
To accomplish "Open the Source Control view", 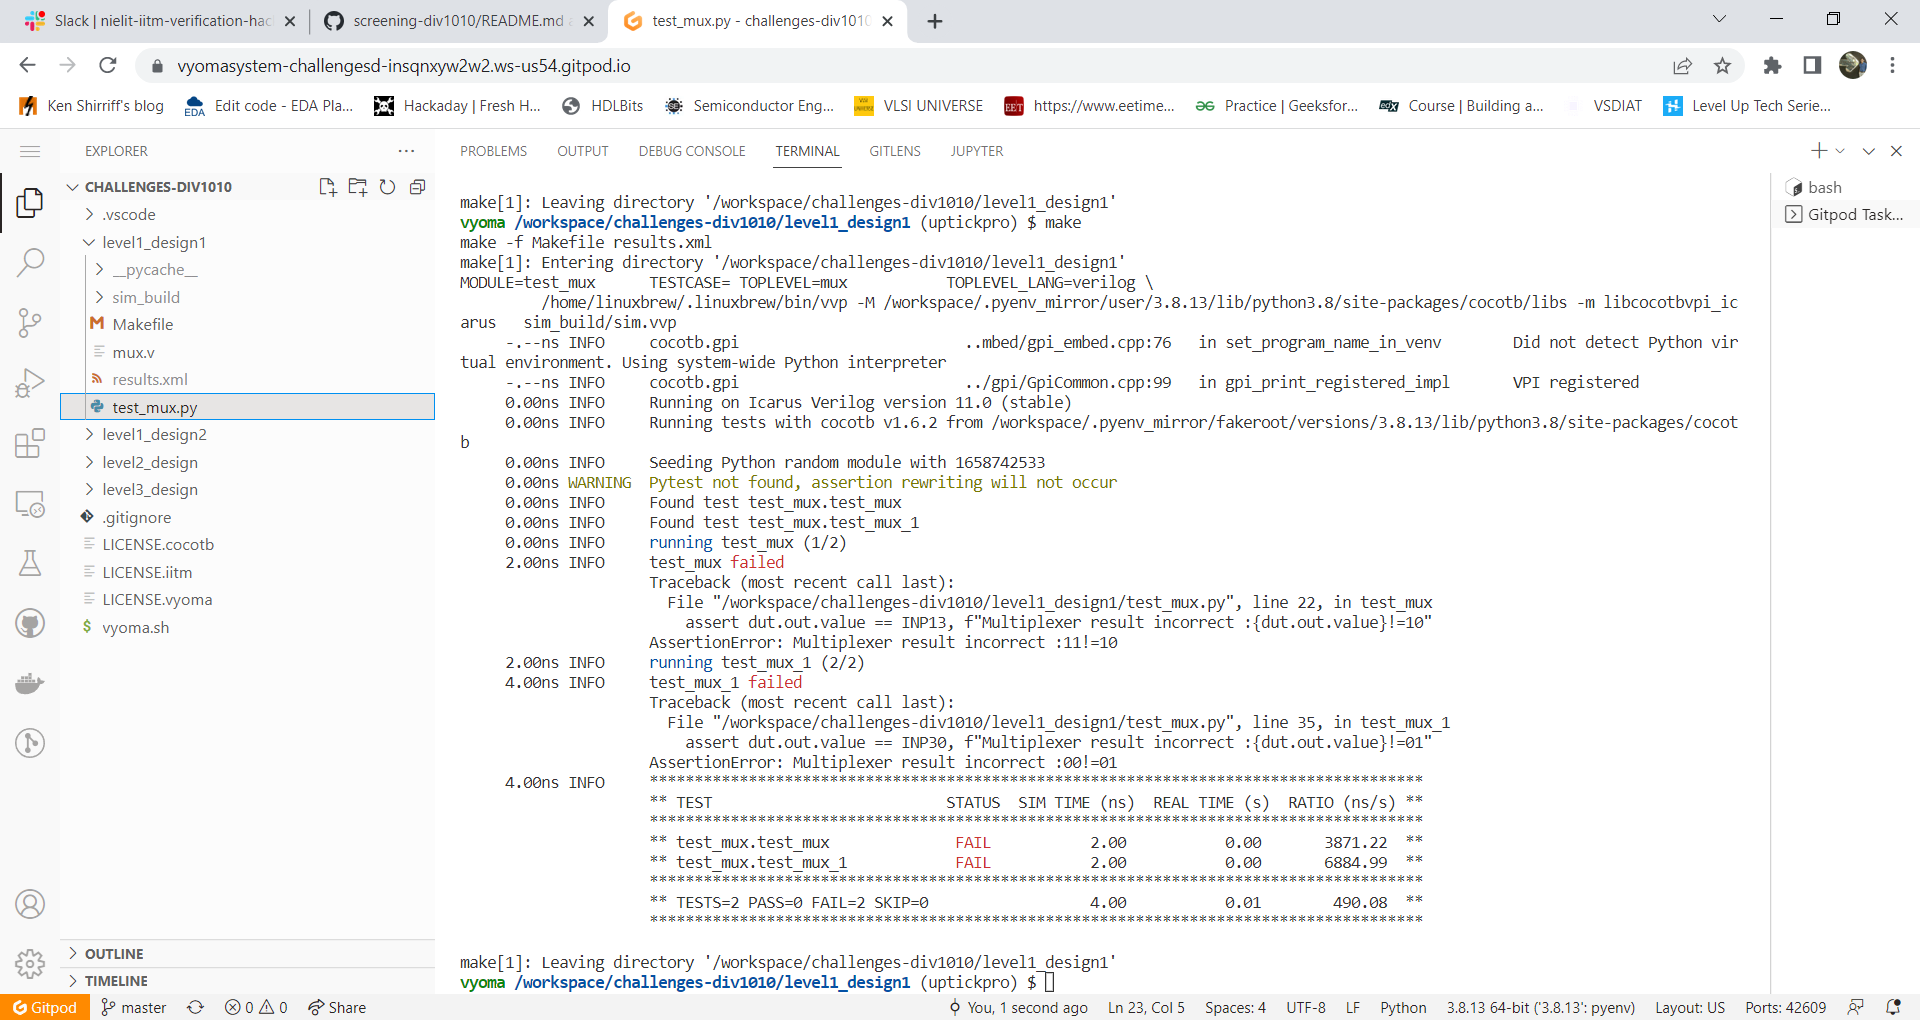I will 30,322.
